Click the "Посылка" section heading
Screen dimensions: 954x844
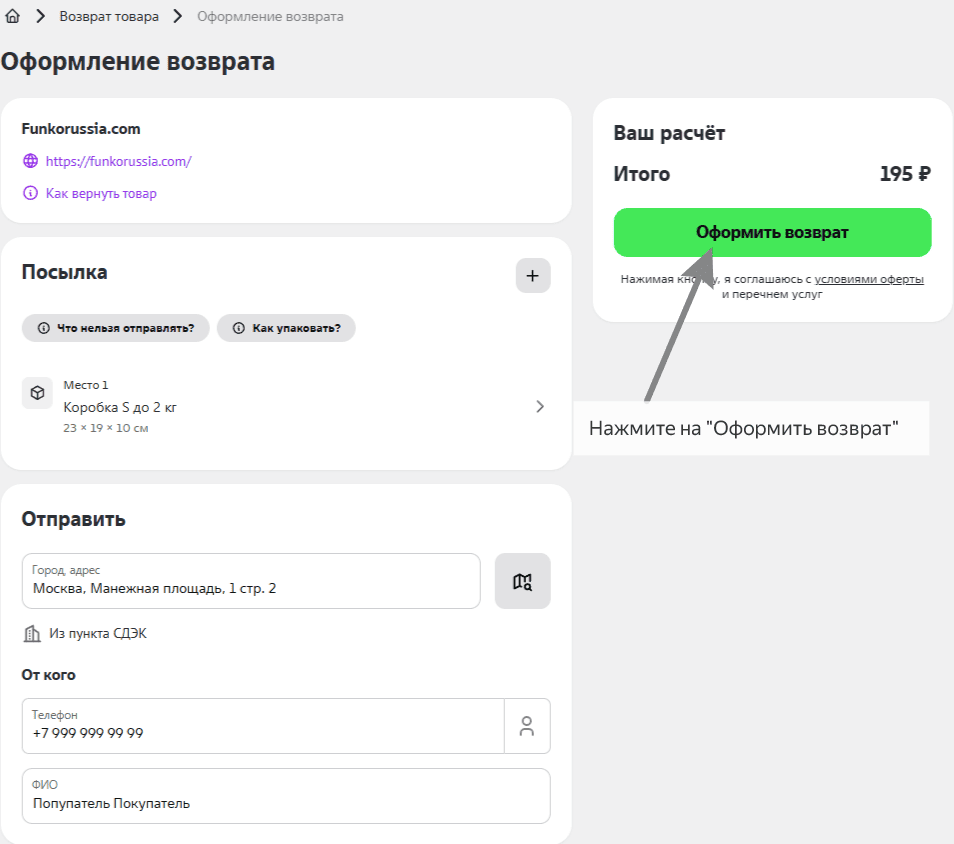click(x=64, y=272)
